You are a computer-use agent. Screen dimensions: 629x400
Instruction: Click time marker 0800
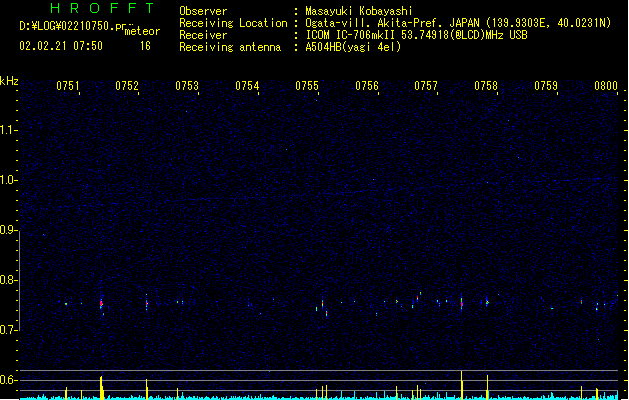pyautogui.click(x=606, y=86)
